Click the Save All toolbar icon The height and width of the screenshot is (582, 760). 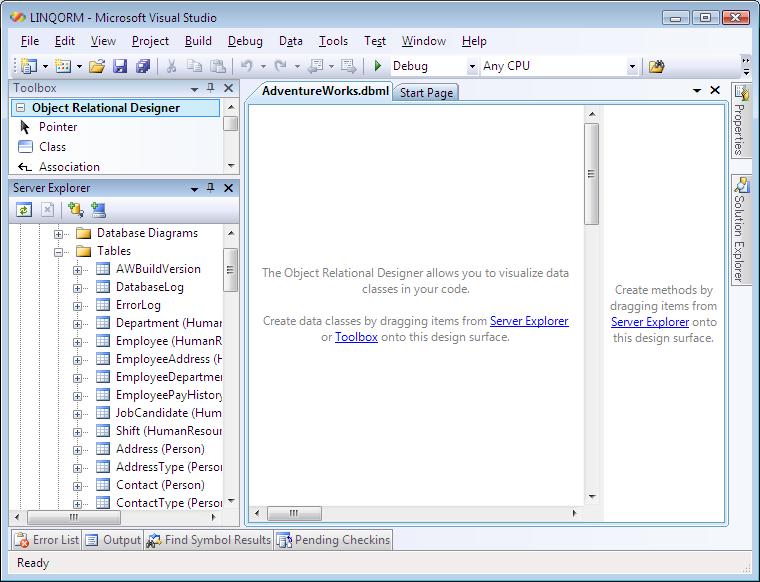click(143, 66)
